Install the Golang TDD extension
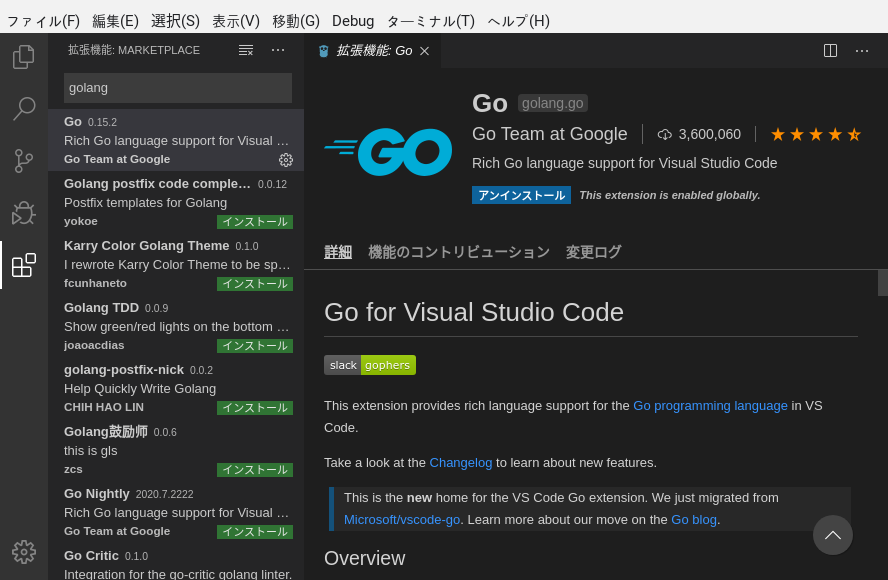Image resolution: width=888 pixels, height=580 pixels. 255,346
